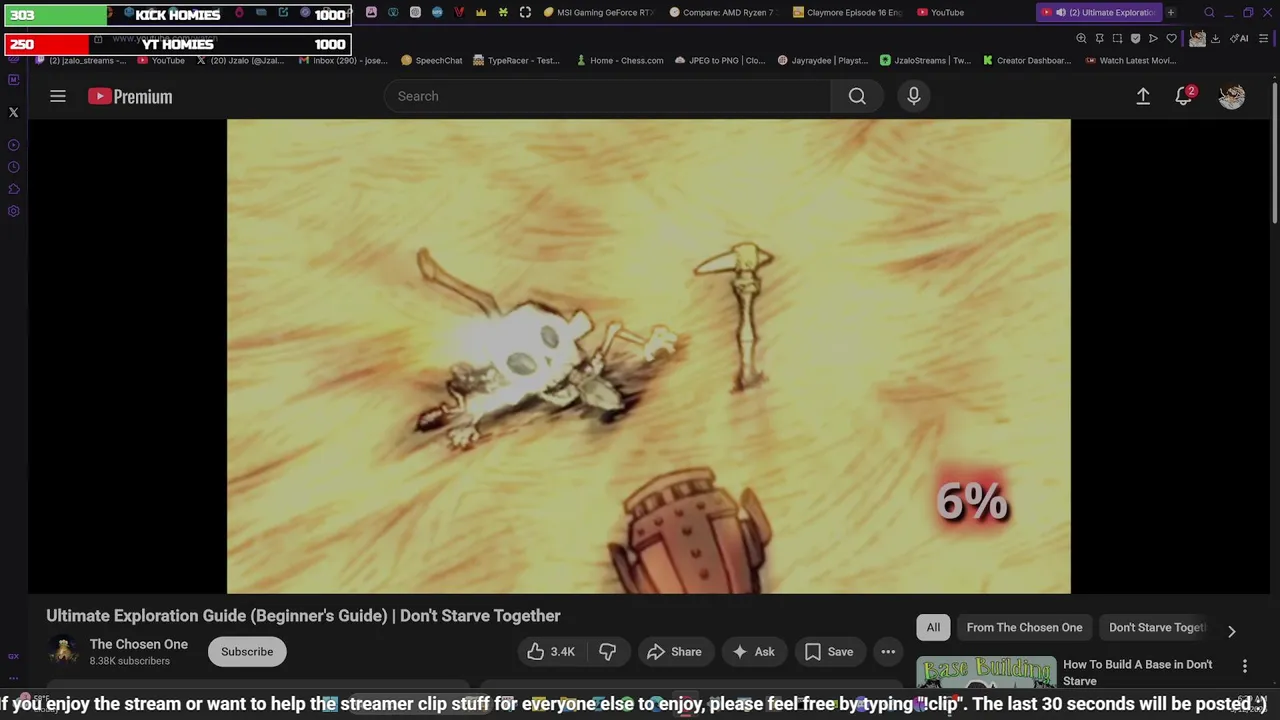Click the YouTube search magnifier button
The image size is (1280, 720).
coord(857,96)
